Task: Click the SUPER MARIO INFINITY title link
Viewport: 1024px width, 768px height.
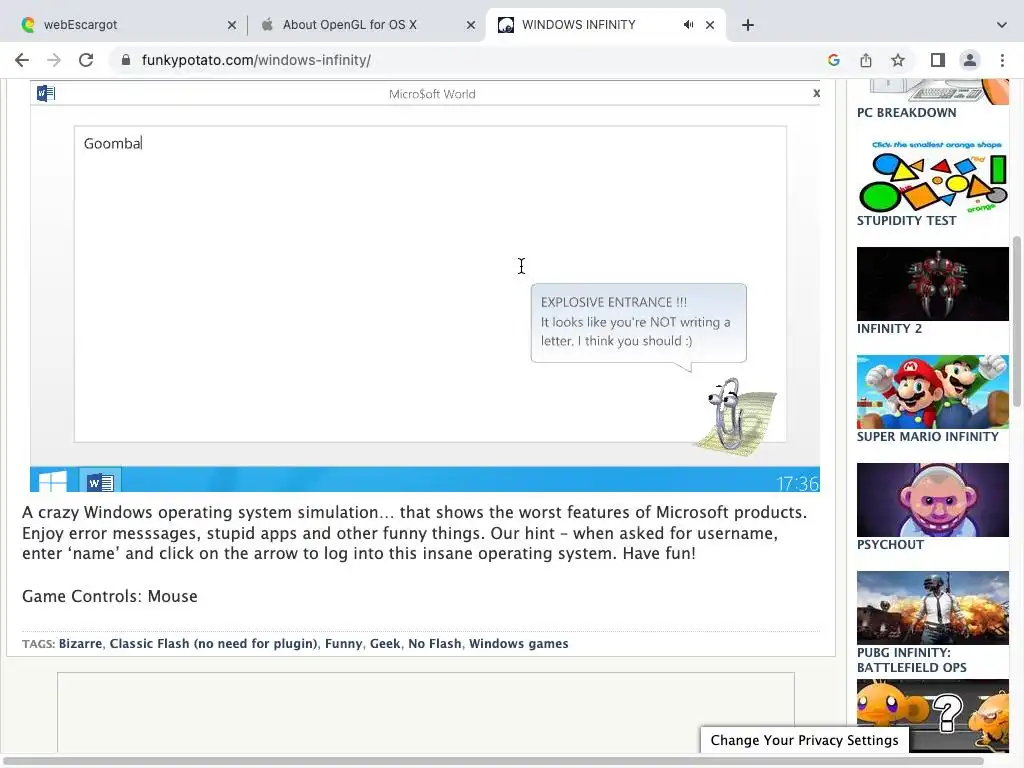Action: [x=927, y=437]
